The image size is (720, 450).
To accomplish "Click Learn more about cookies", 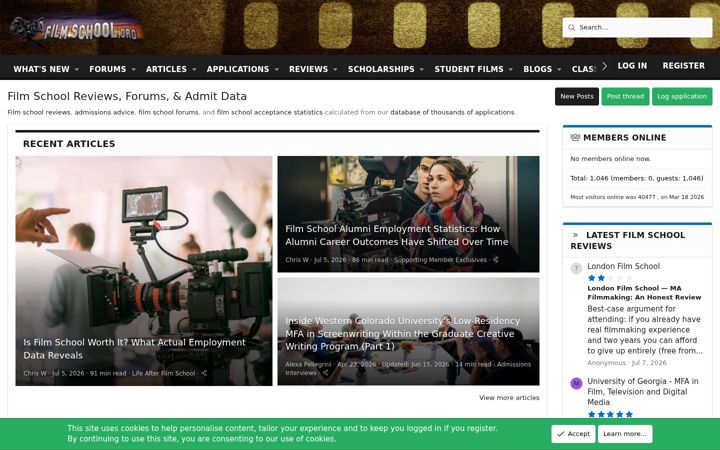I will point(624,434).
